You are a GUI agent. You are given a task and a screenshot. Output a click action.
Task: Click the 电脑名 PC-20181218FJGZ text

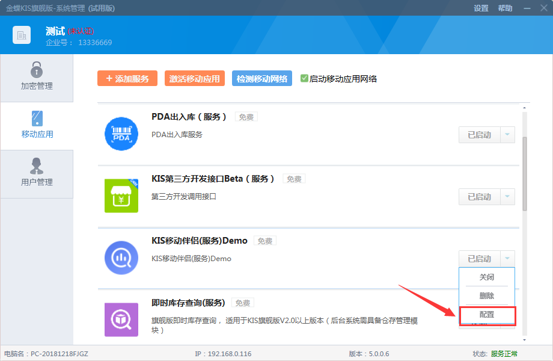click(x=46, y=354)
